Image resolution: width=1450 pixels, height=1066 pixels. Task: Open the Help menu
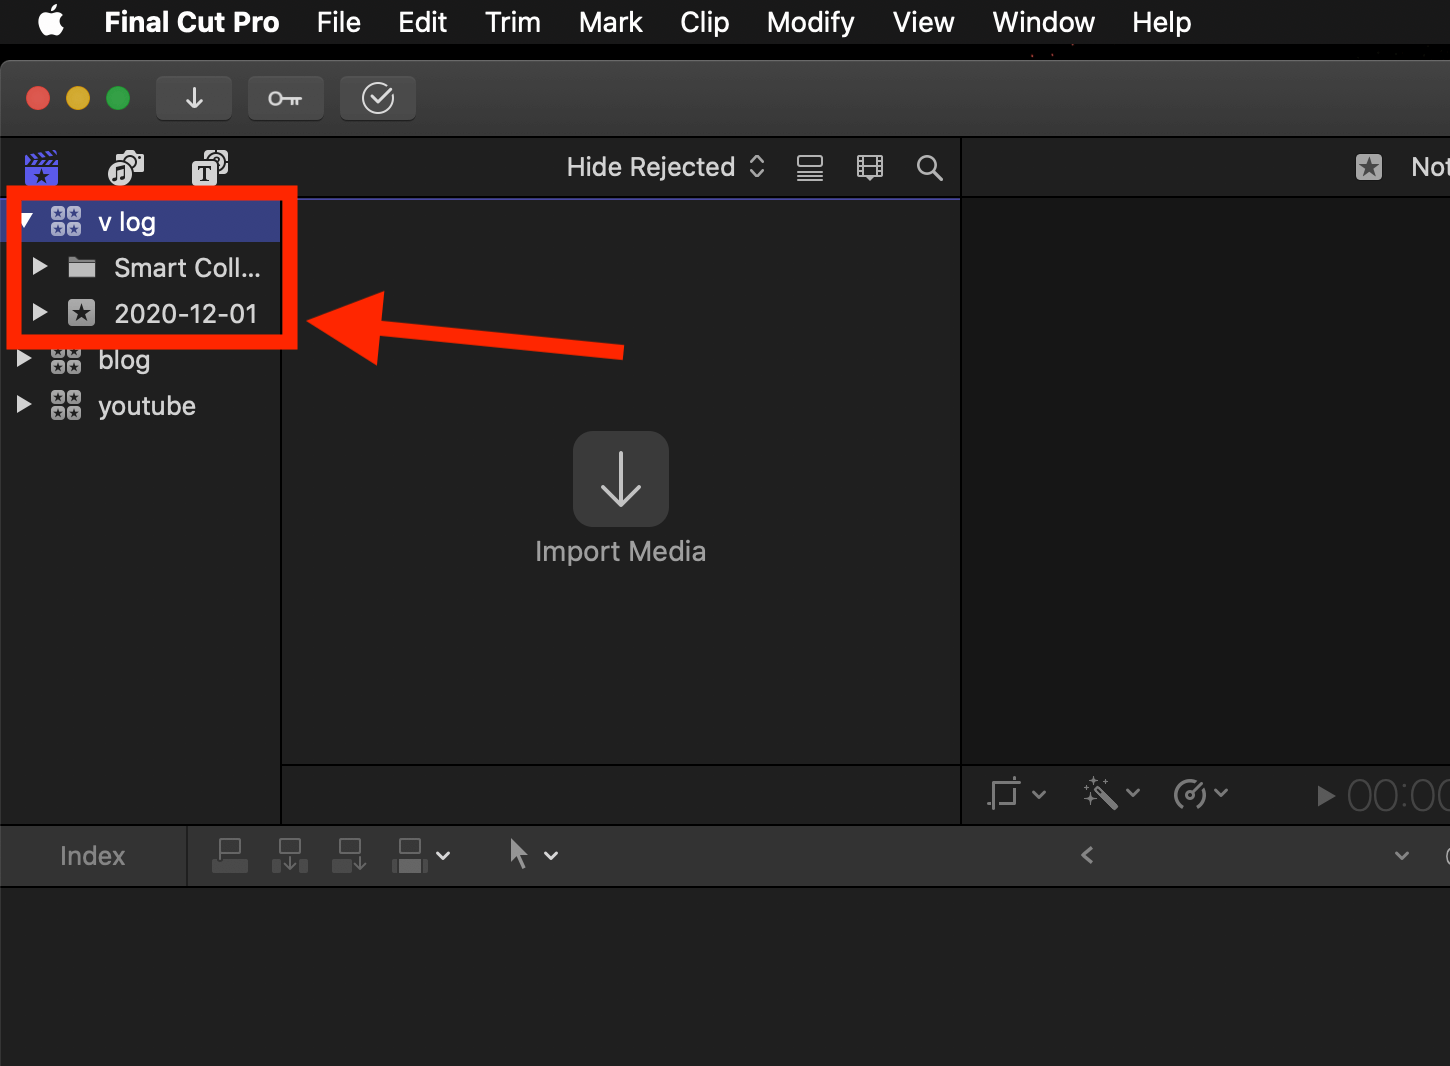coord(1161,22)
